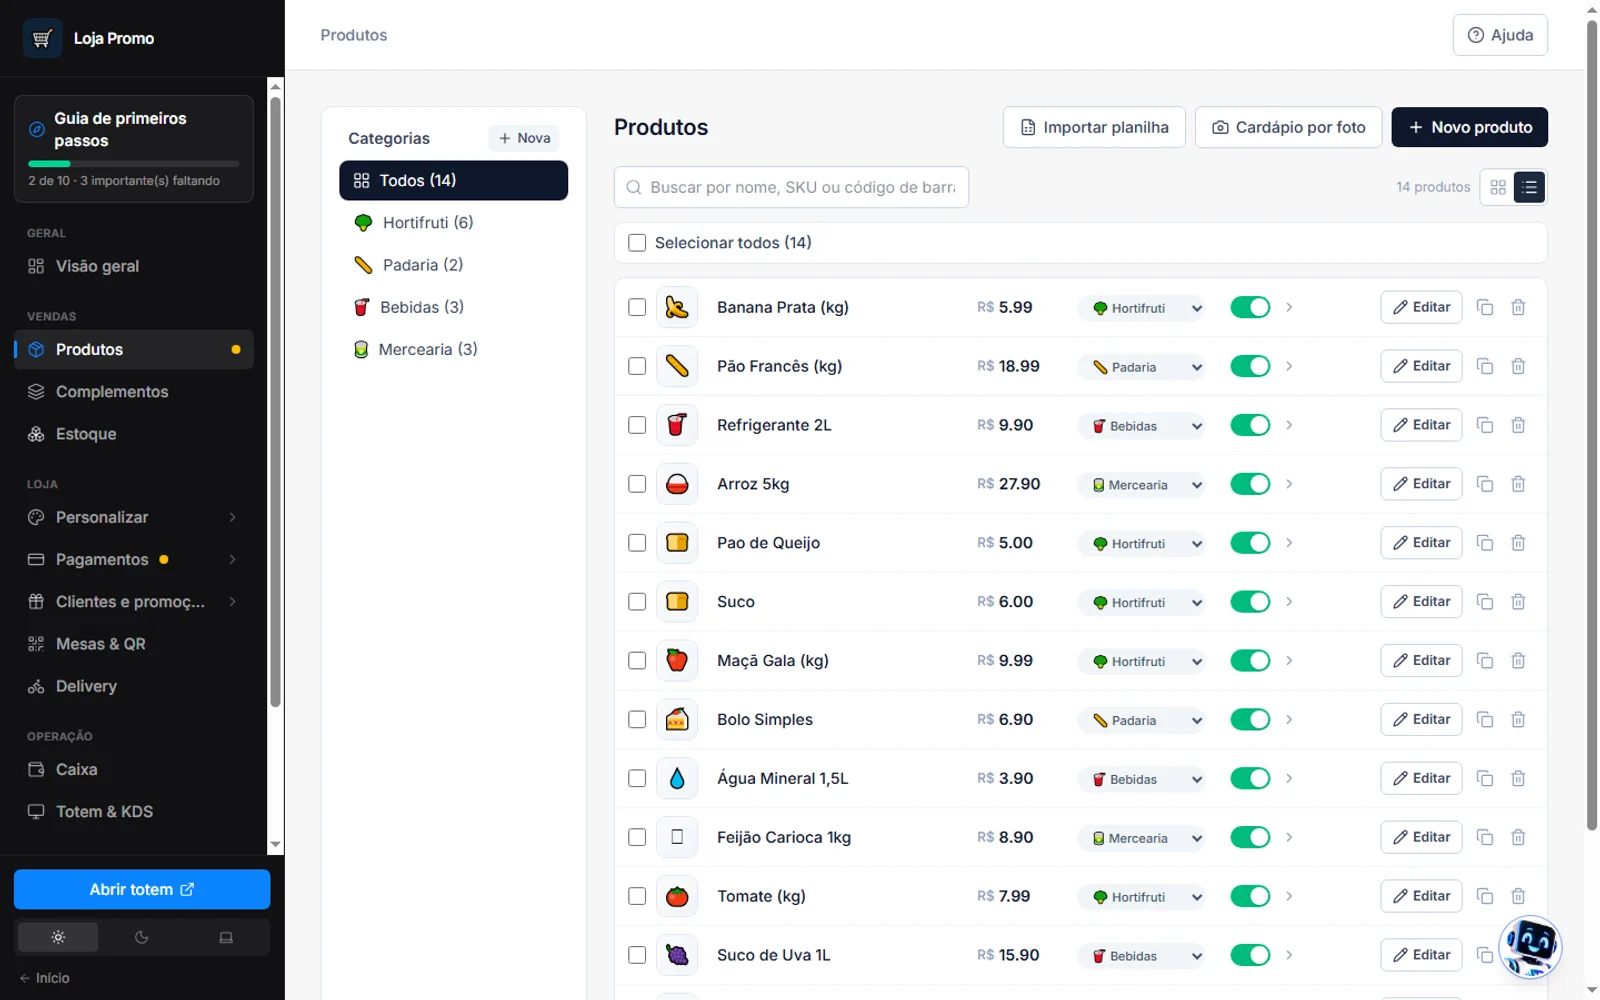Go to Estoque in the sidebar
Screen dimensions: 1600x1000
click(x=134, y=434)
